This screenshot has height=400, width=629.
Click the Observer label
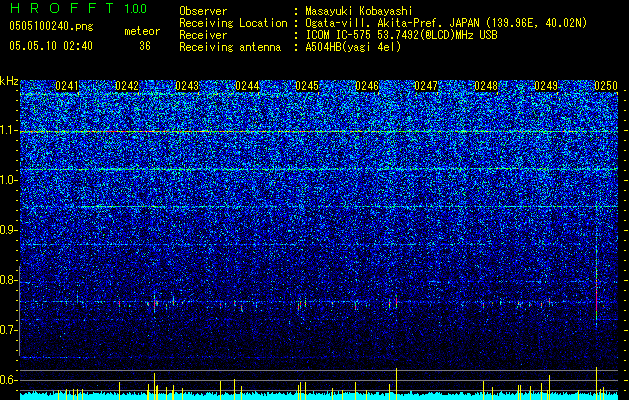(203, 11)
